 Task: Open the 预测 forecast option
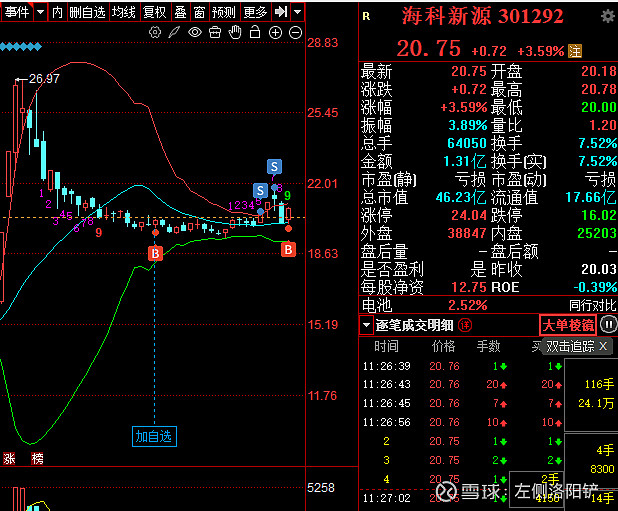pos(223,12)
